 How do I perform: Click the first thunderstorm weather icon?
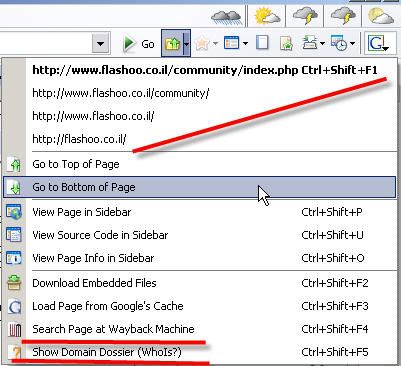[305, 16]
